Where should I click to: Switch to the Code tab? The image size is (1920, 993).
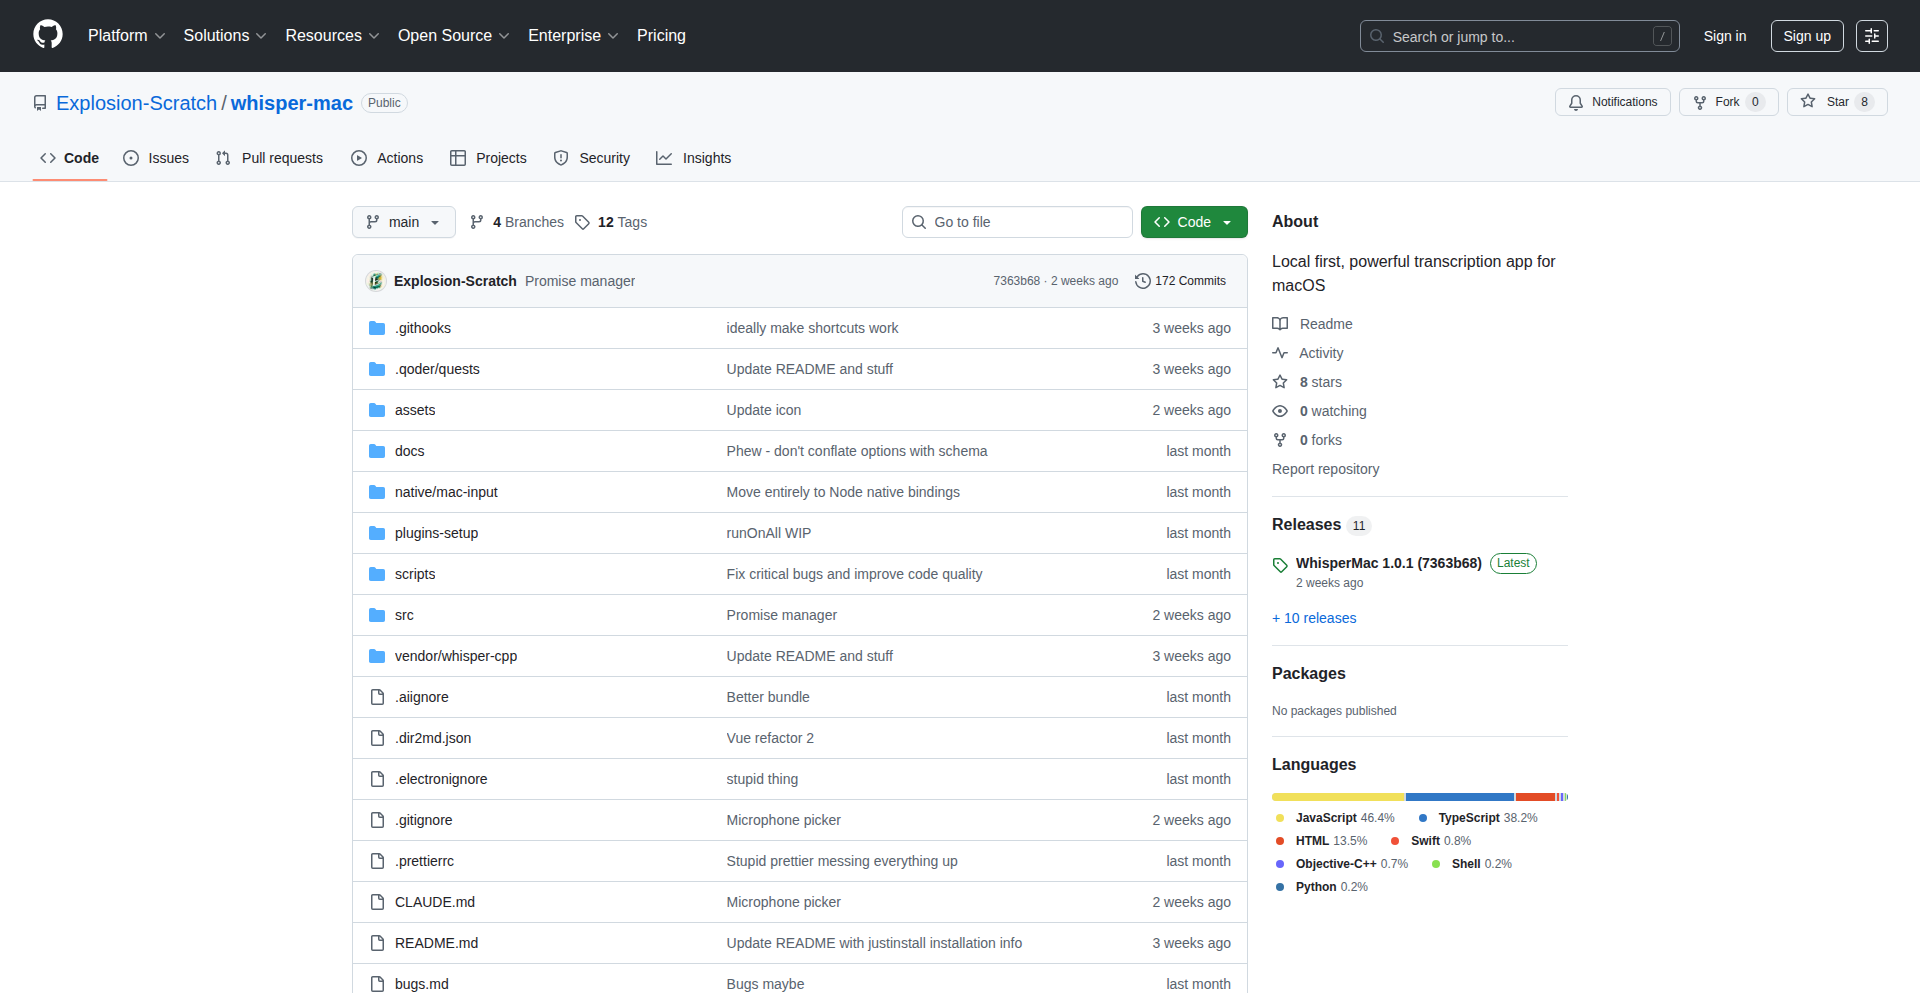[x=70, y=158]
